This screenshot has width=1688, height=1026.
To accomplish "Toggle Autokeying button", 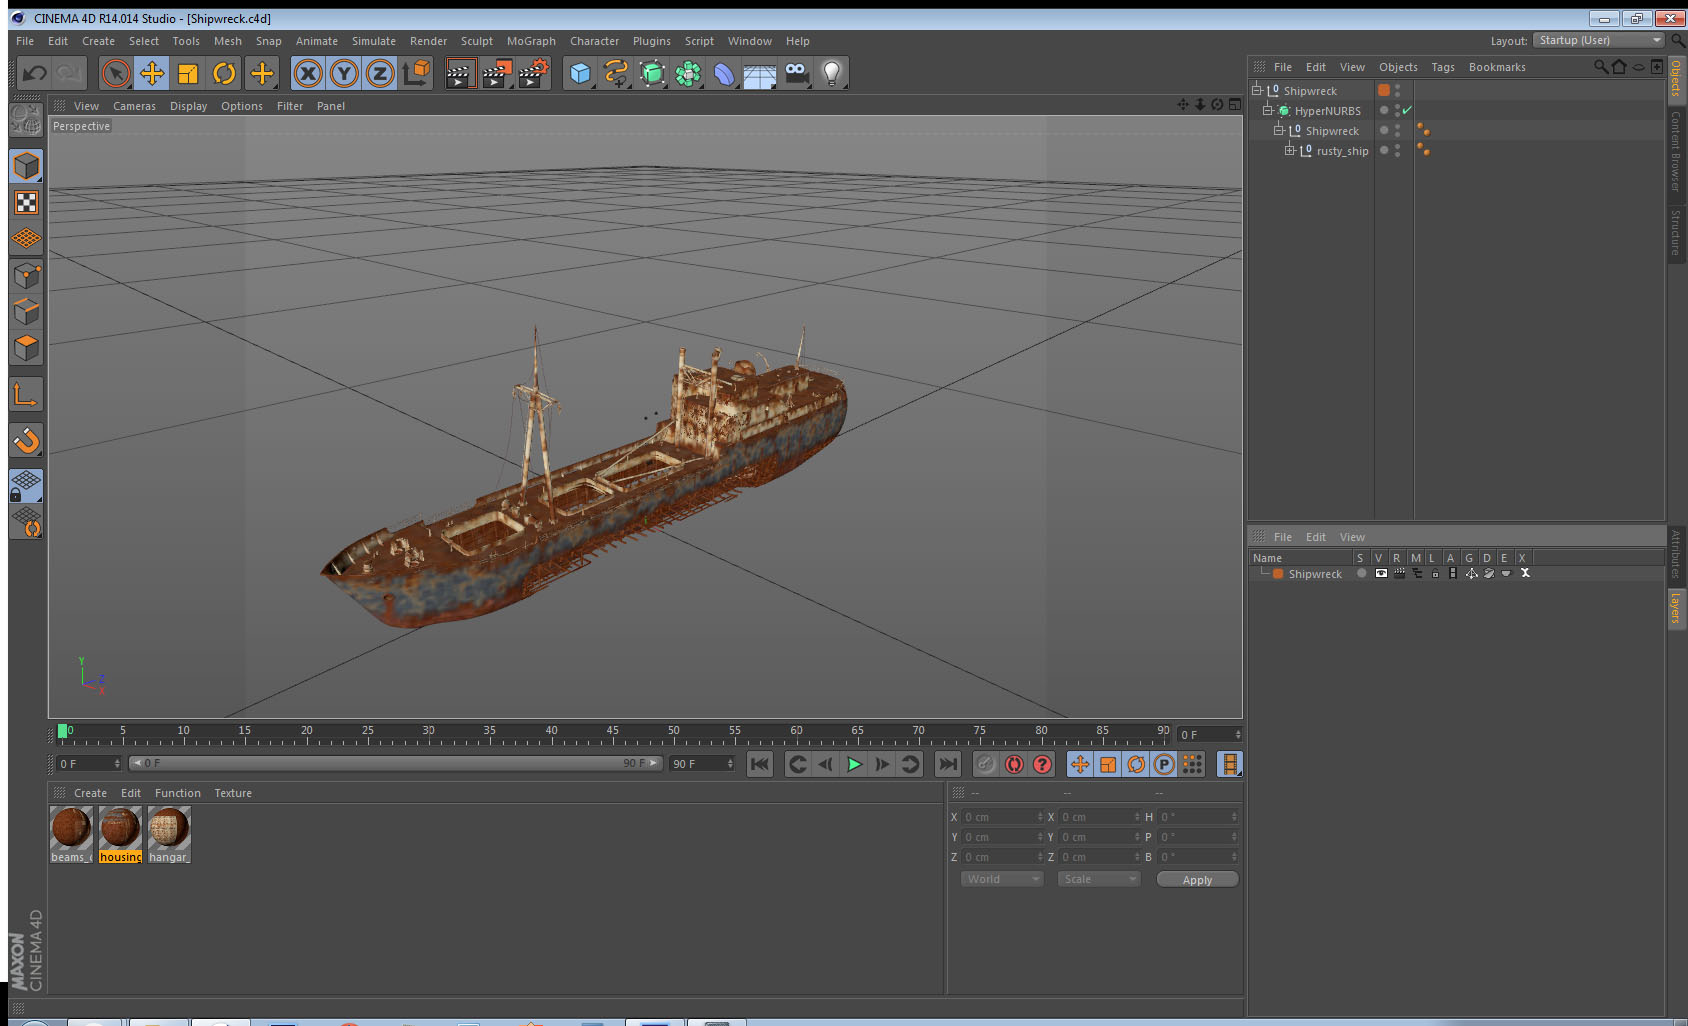I will 1014,764.
